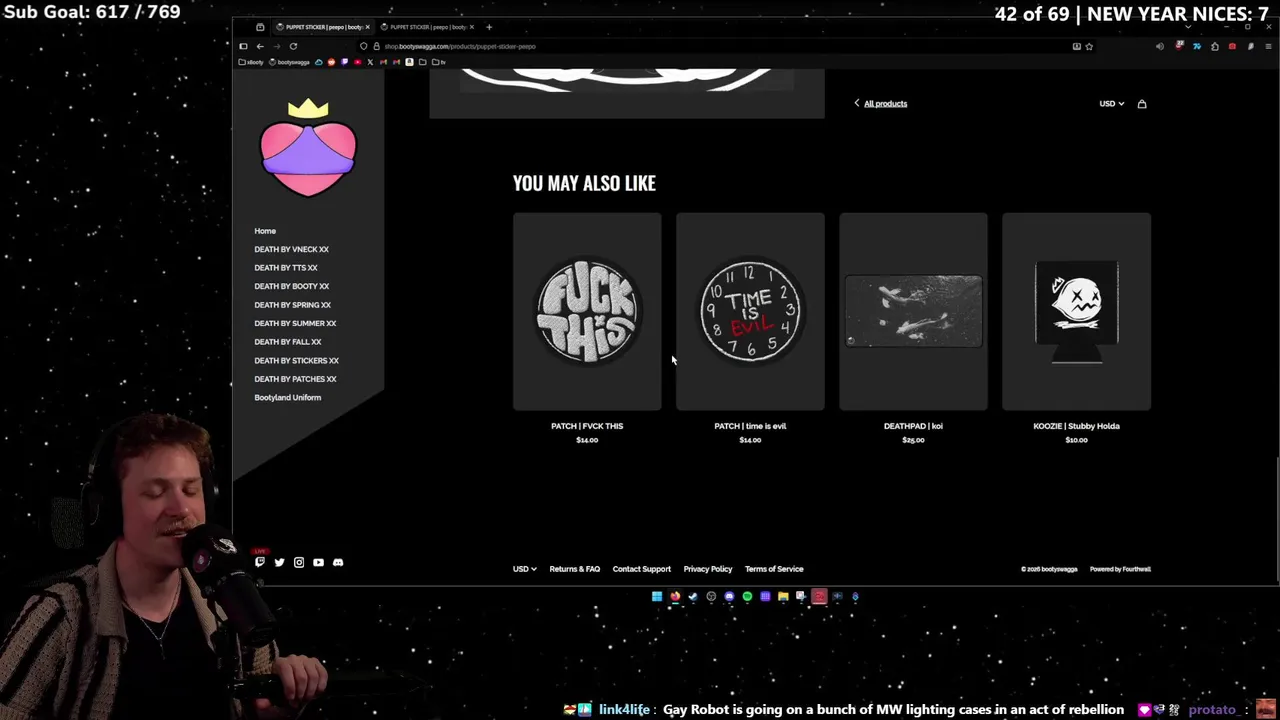
Task: Open Firefox from the taskbar
Action: coord(675,596)
